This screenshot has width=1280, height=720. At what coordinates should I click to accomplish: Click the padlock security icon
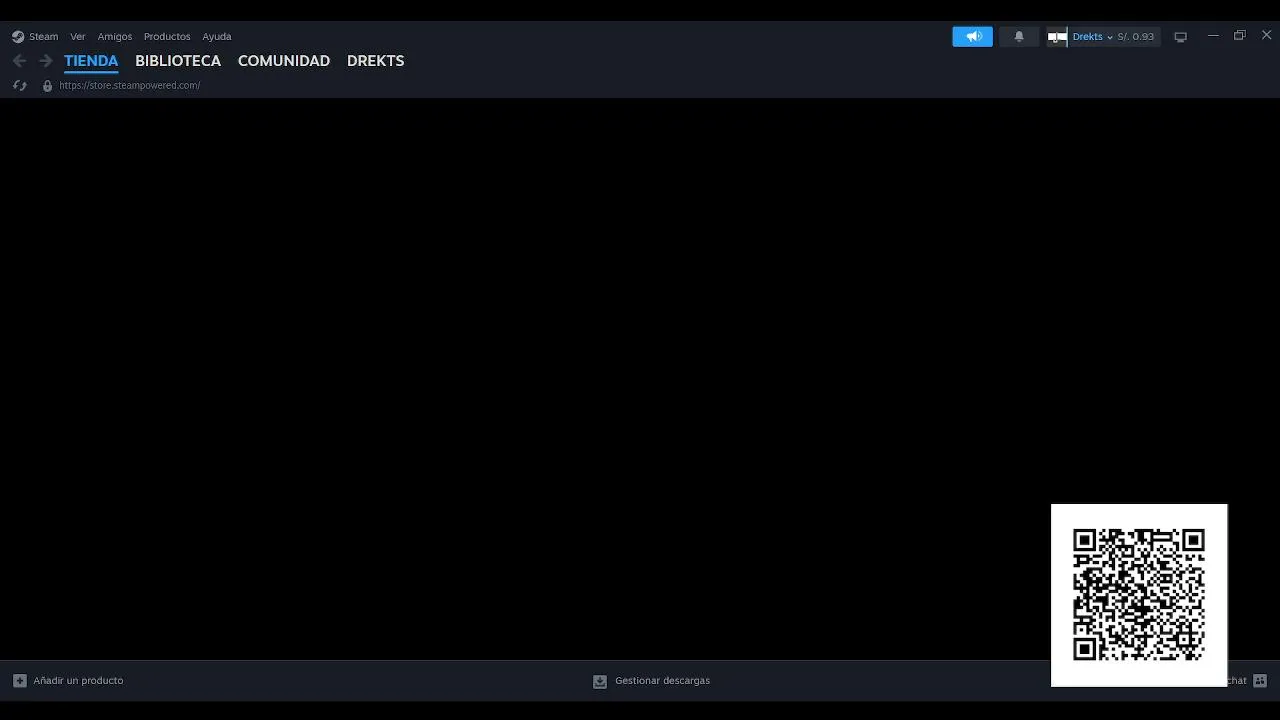tap(47, 86)
